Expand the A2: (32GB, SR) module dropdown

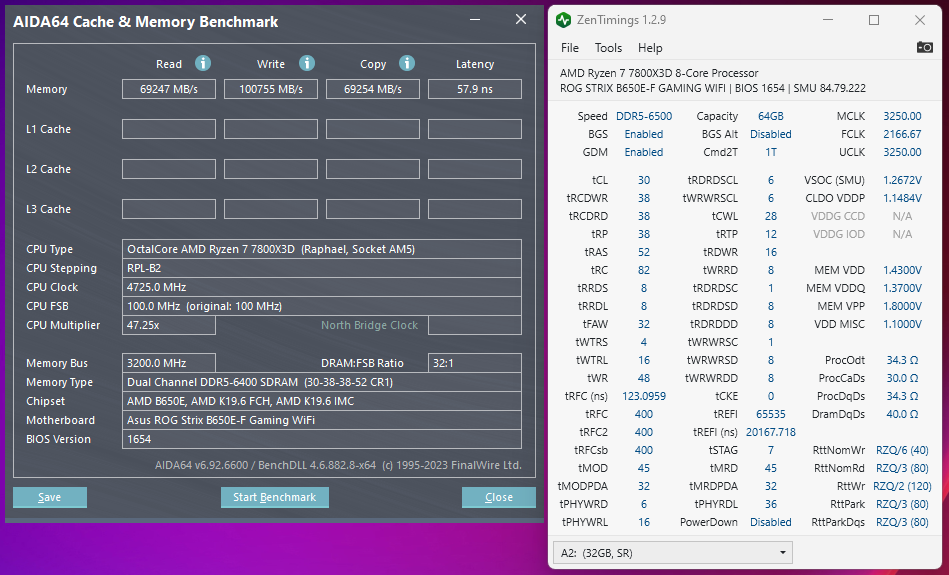(672, 553)
